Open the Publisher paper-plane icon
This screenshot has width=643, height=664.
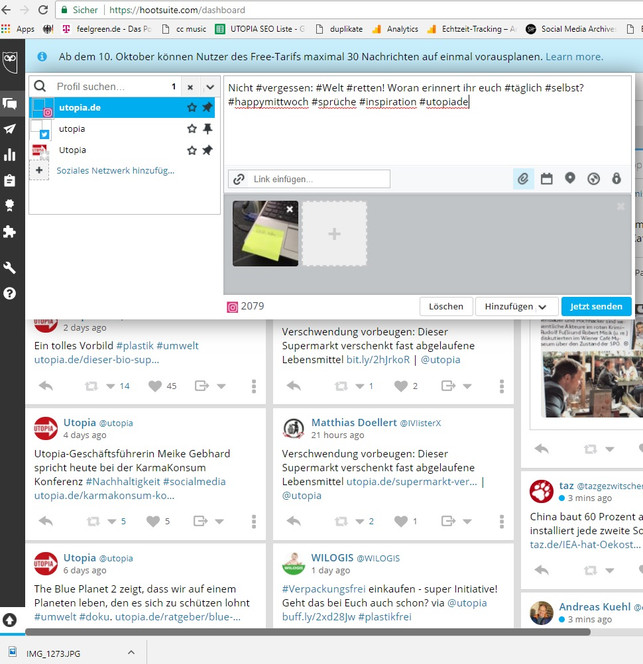pos(10,129)
